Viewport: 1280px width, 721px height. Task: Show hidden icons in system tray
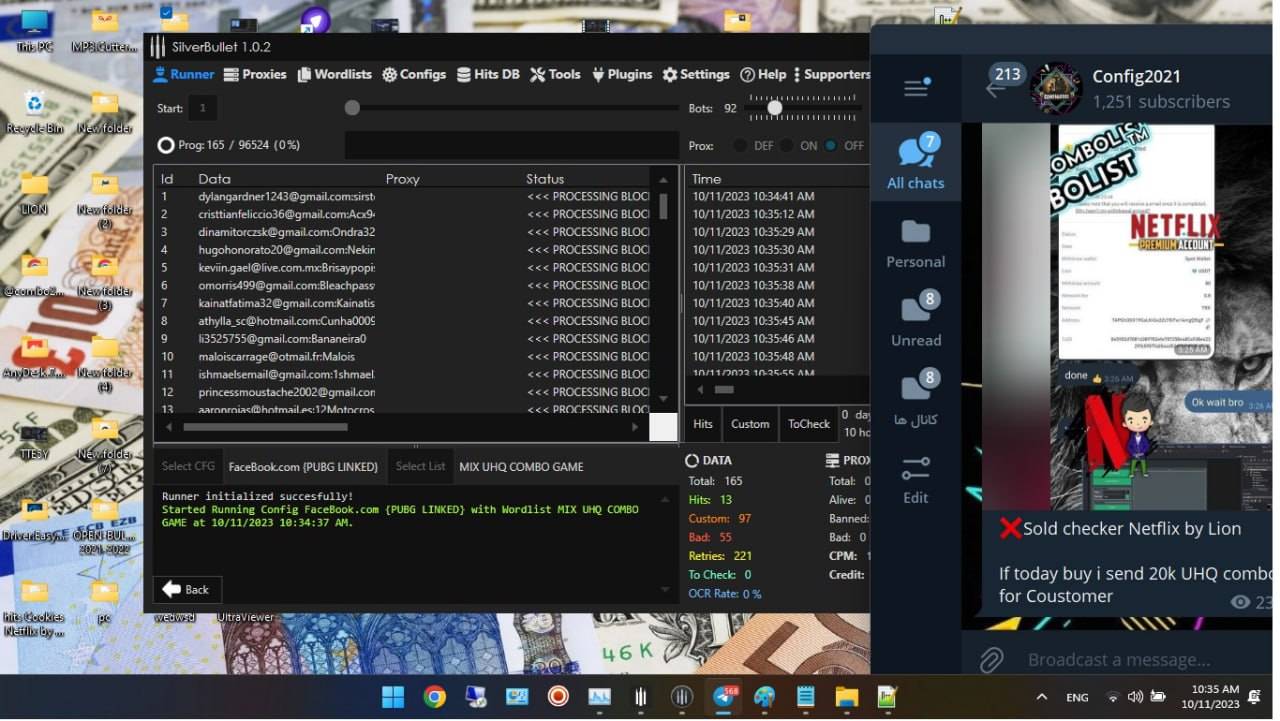pos(1041,697)
